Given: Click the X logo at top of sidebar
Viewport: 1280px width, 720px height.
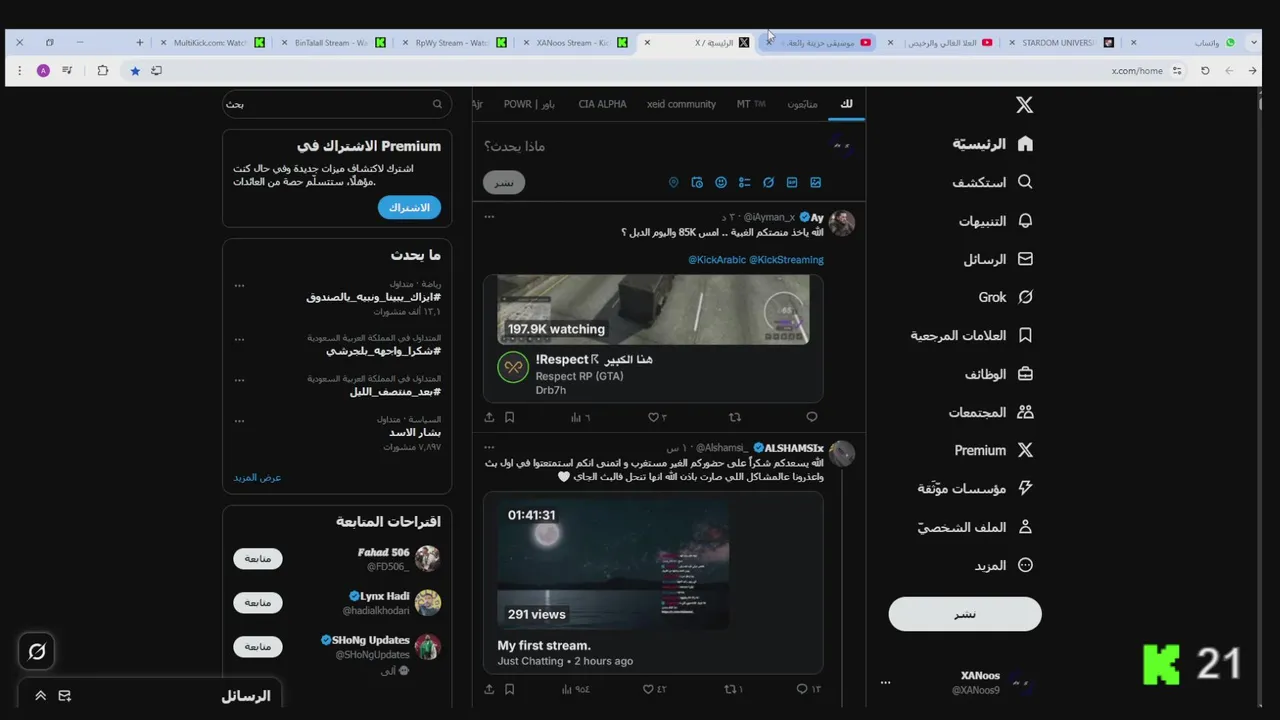Looking at the screenshot, I should tap(1024, 105).
